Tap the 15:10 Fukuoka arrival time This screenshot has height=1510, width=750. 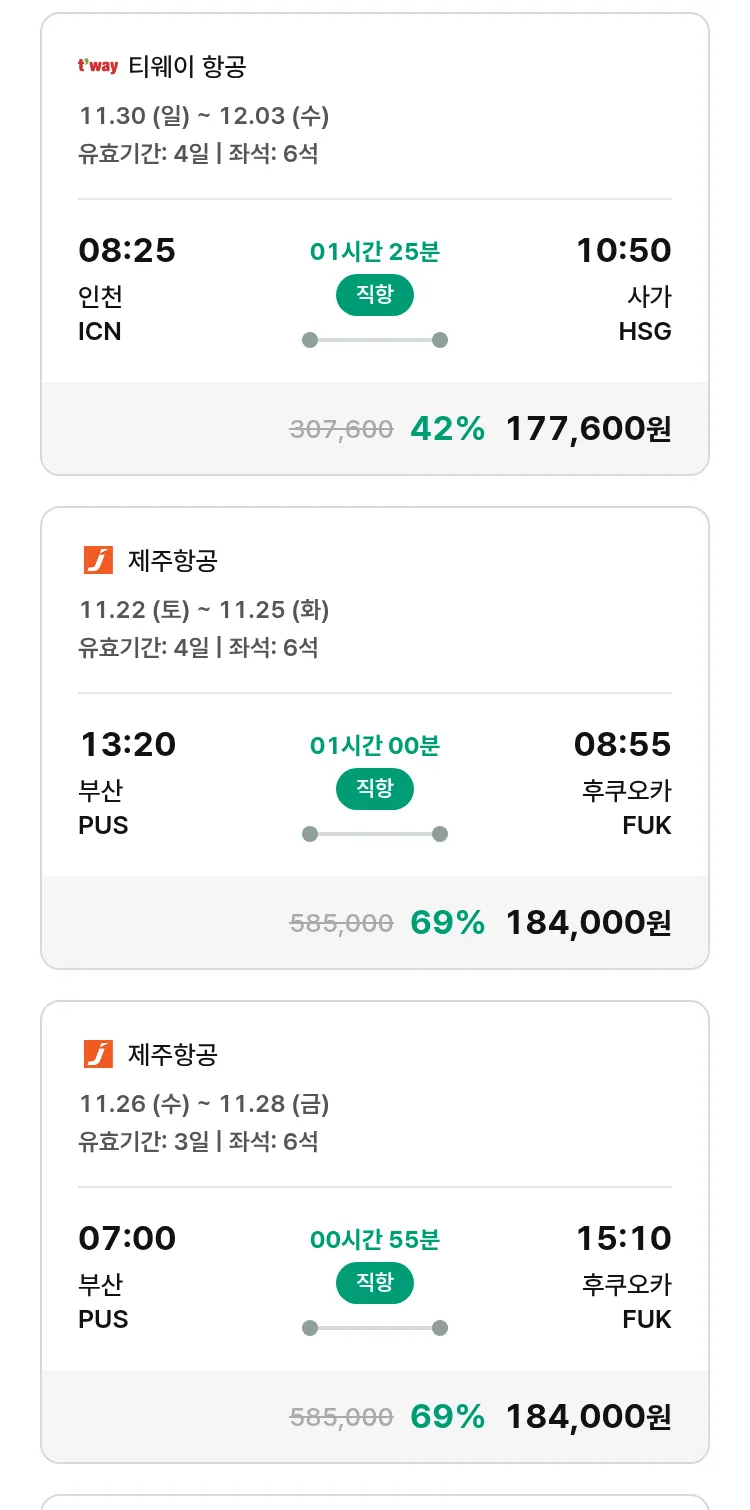pos(623,1238)
